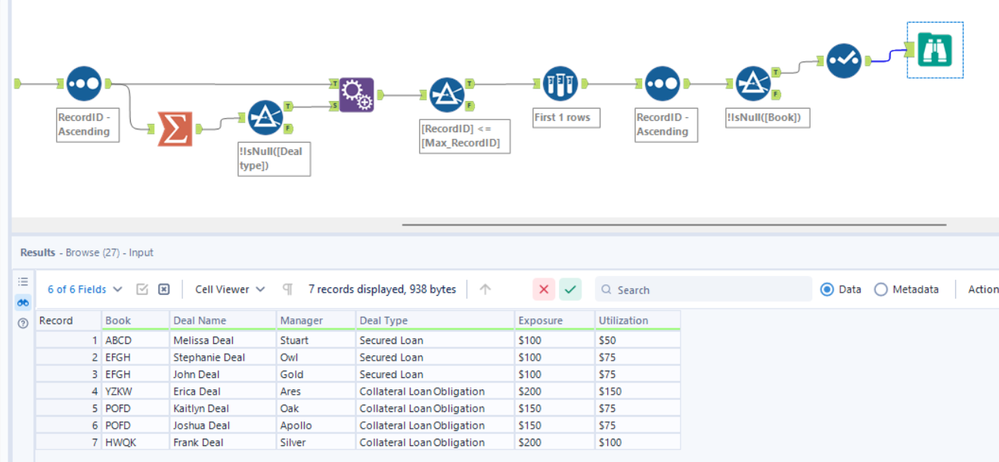
Task: Click the binoculars icon in Results sidebar
Action: [x=23, y=302]
